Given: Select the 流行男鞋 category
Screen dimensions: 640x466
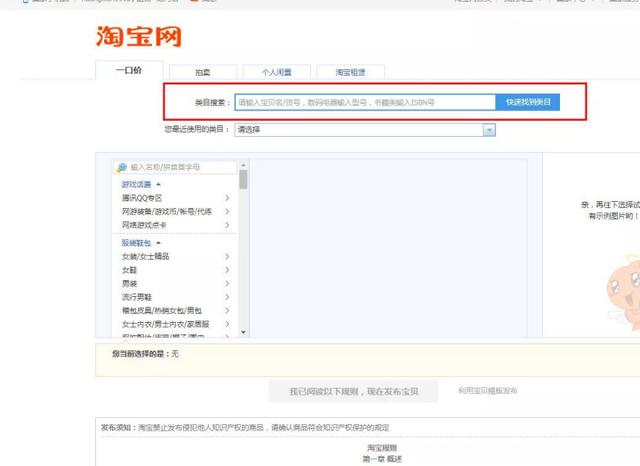Looking at the screenshot, I should 137,297.
